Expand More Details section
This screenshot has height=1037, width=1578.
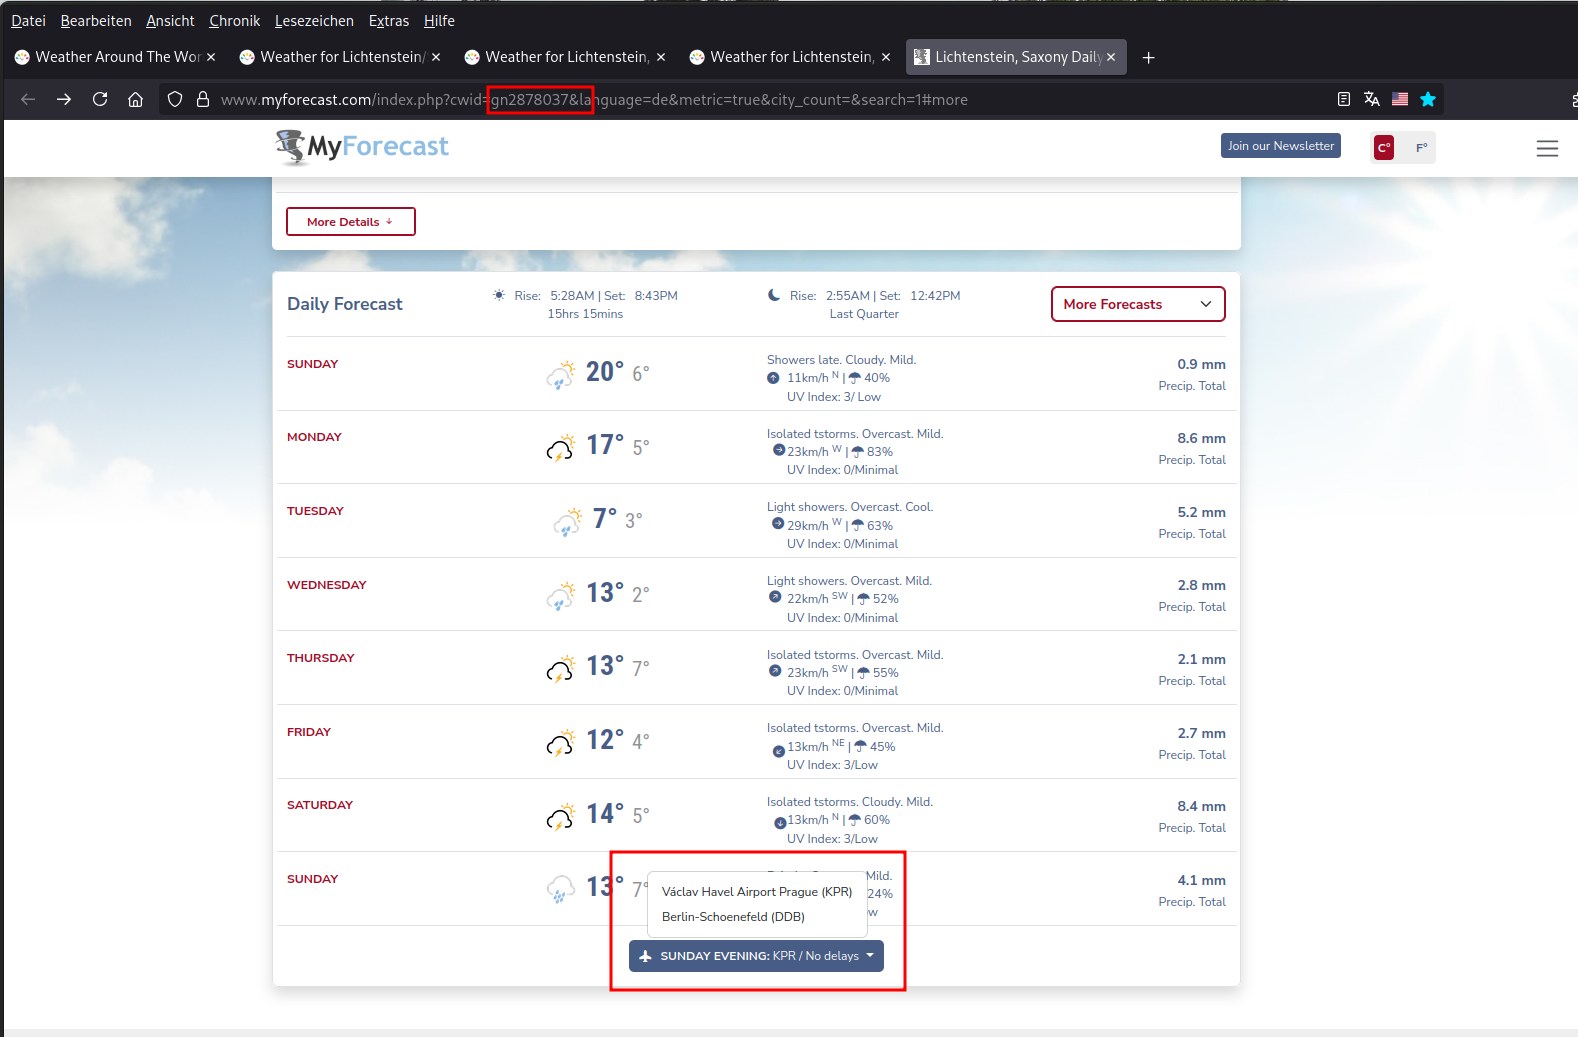[x=351, y=222]
